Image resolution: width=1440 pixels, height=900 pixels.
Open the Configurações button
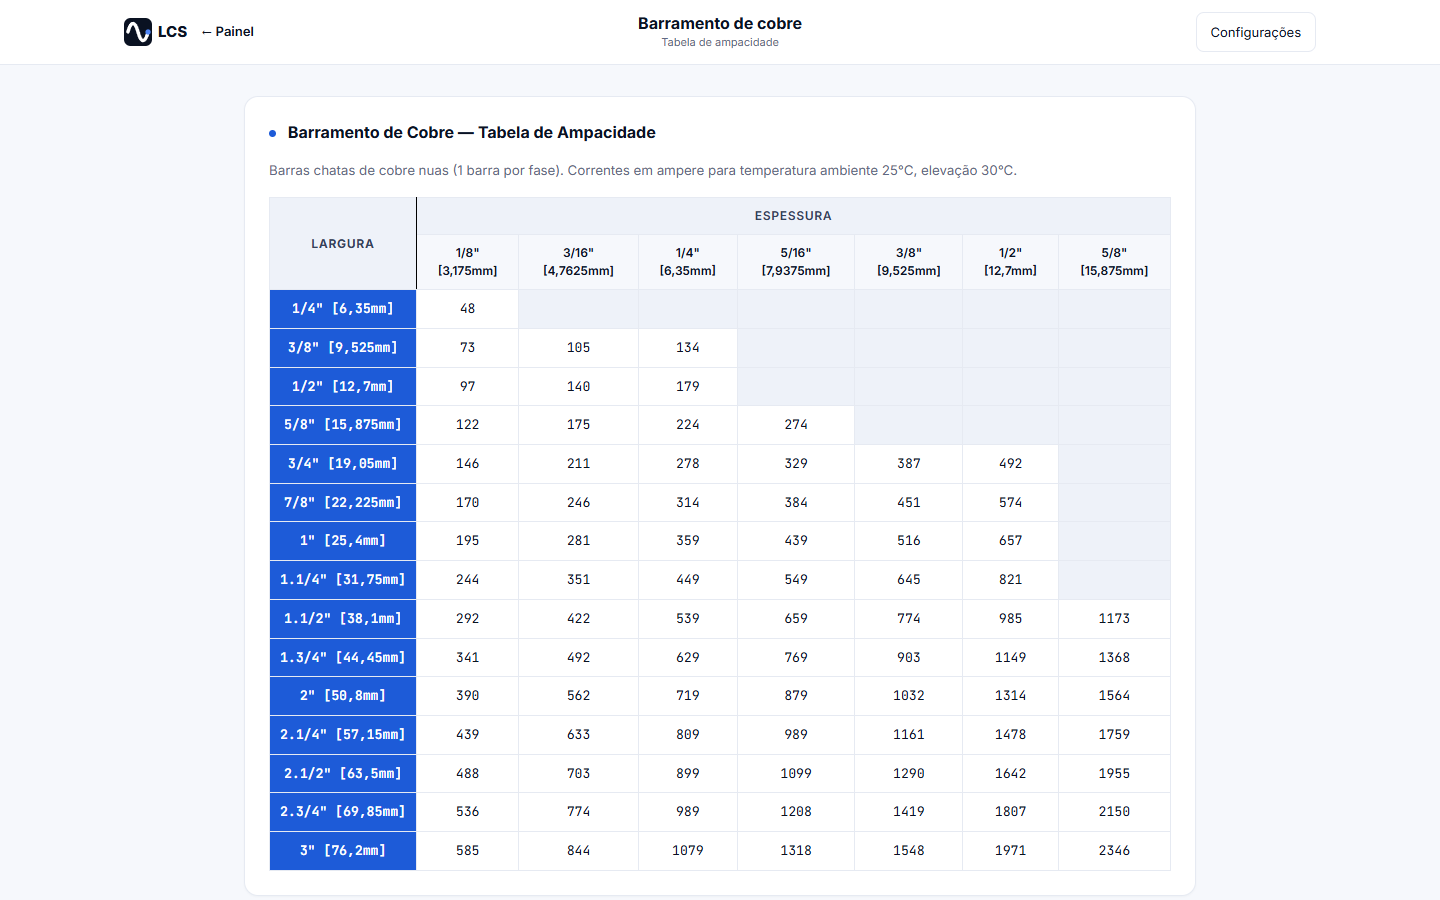pos(1255,32)
